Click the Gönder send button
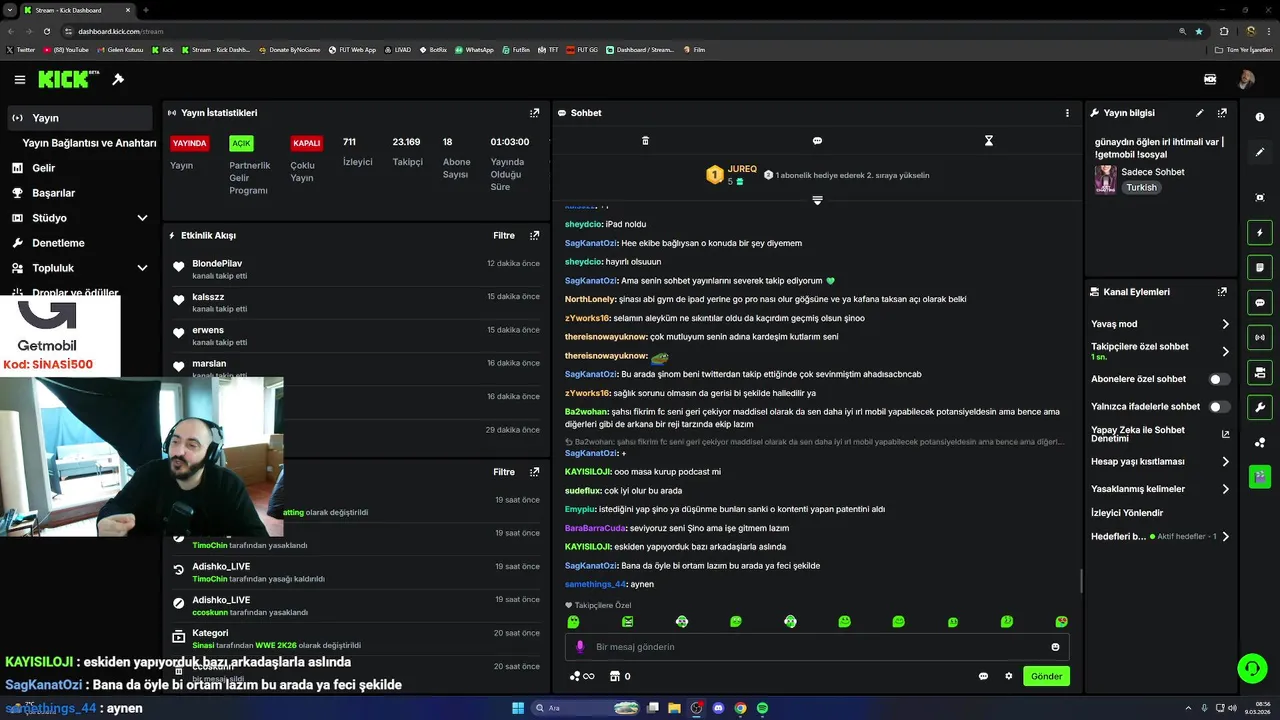This screenshot has width=1280, height=720. [1046, 676]
